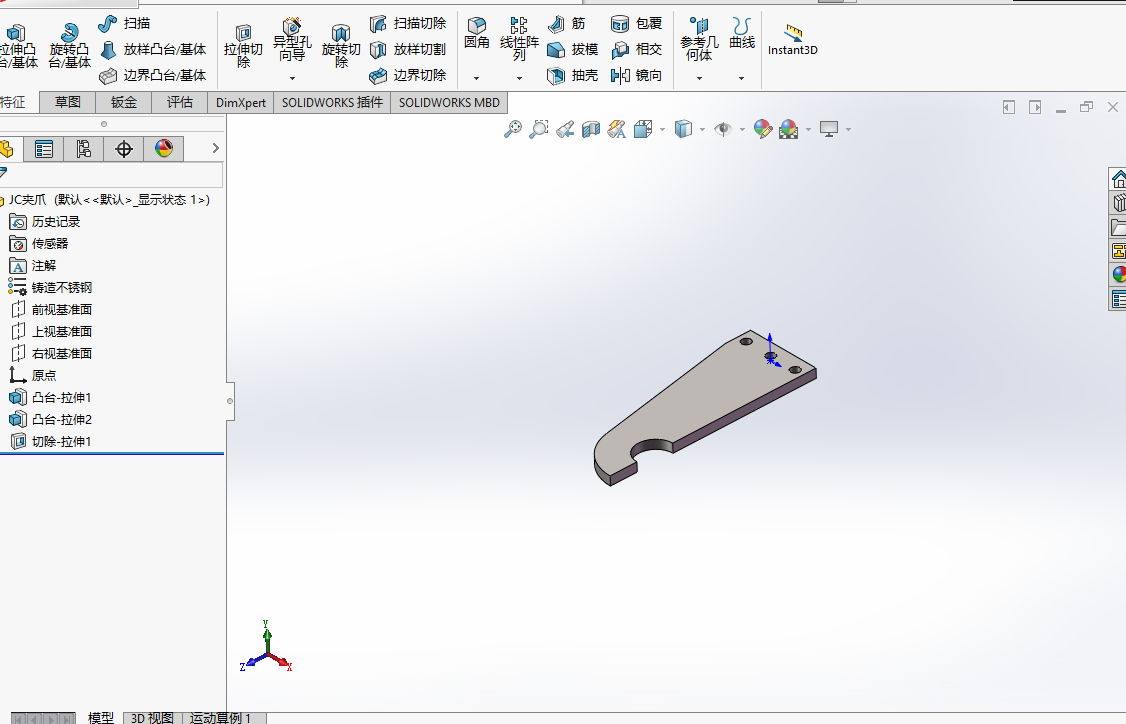This screenshot has height=724, width=1126.
Task: Expand the 圆角 fillet dropdown arrow
Action: pyautogui.click(x=476, y=78)
